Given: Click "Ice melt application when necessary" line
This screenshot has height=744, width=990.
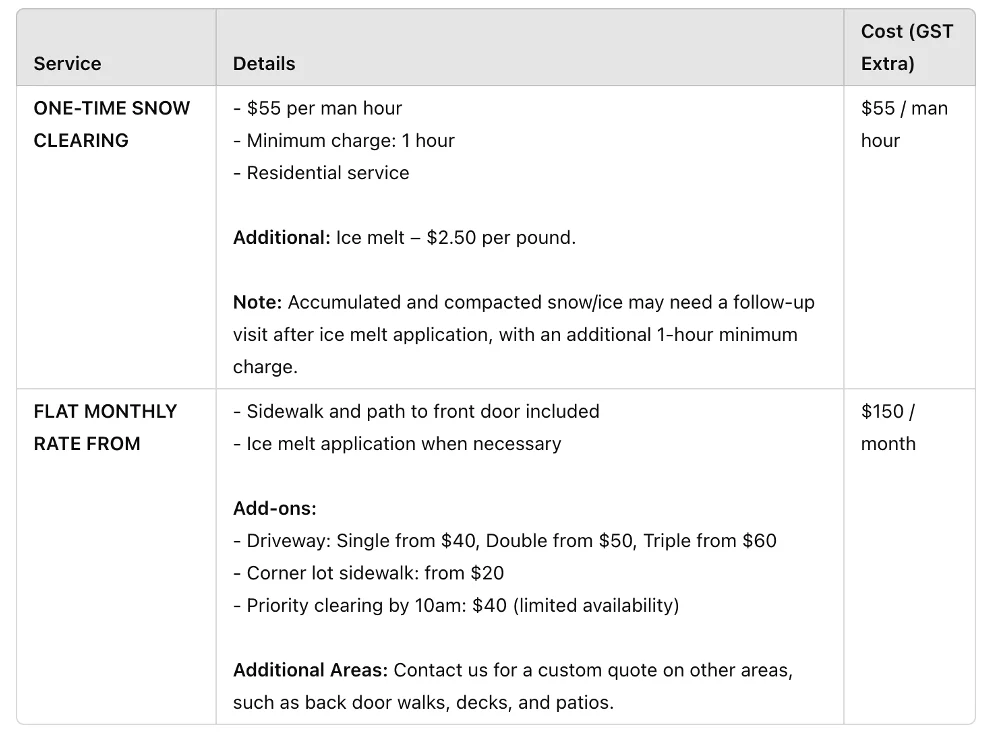Looking at the screenshot, I should [x=397, y=443].
